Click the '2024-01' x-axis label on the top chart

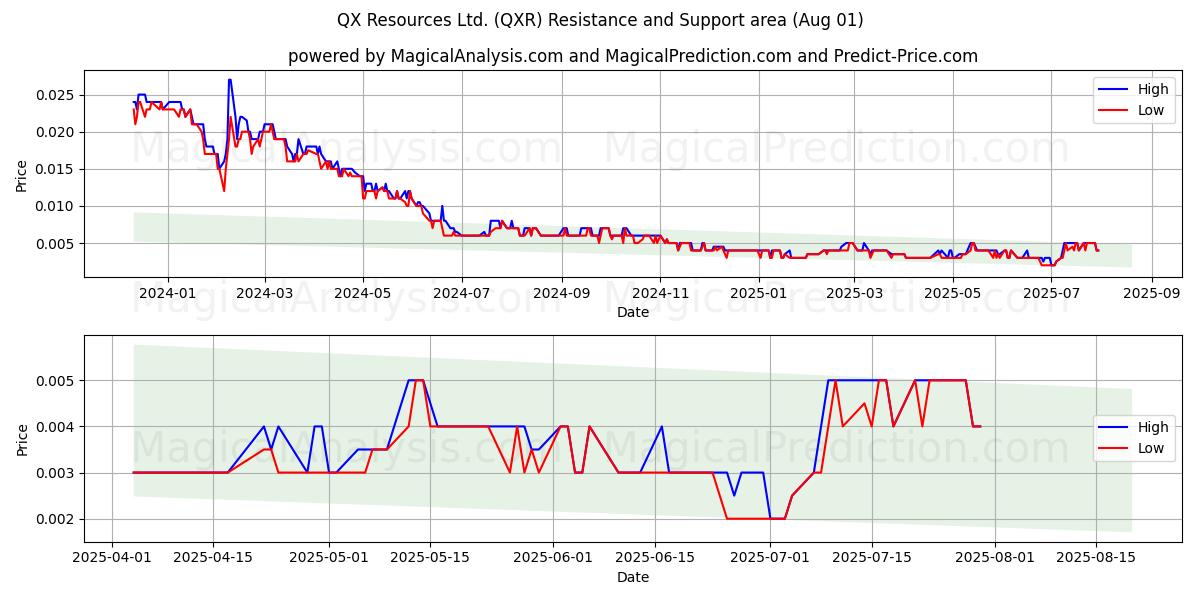pos(167,293)
